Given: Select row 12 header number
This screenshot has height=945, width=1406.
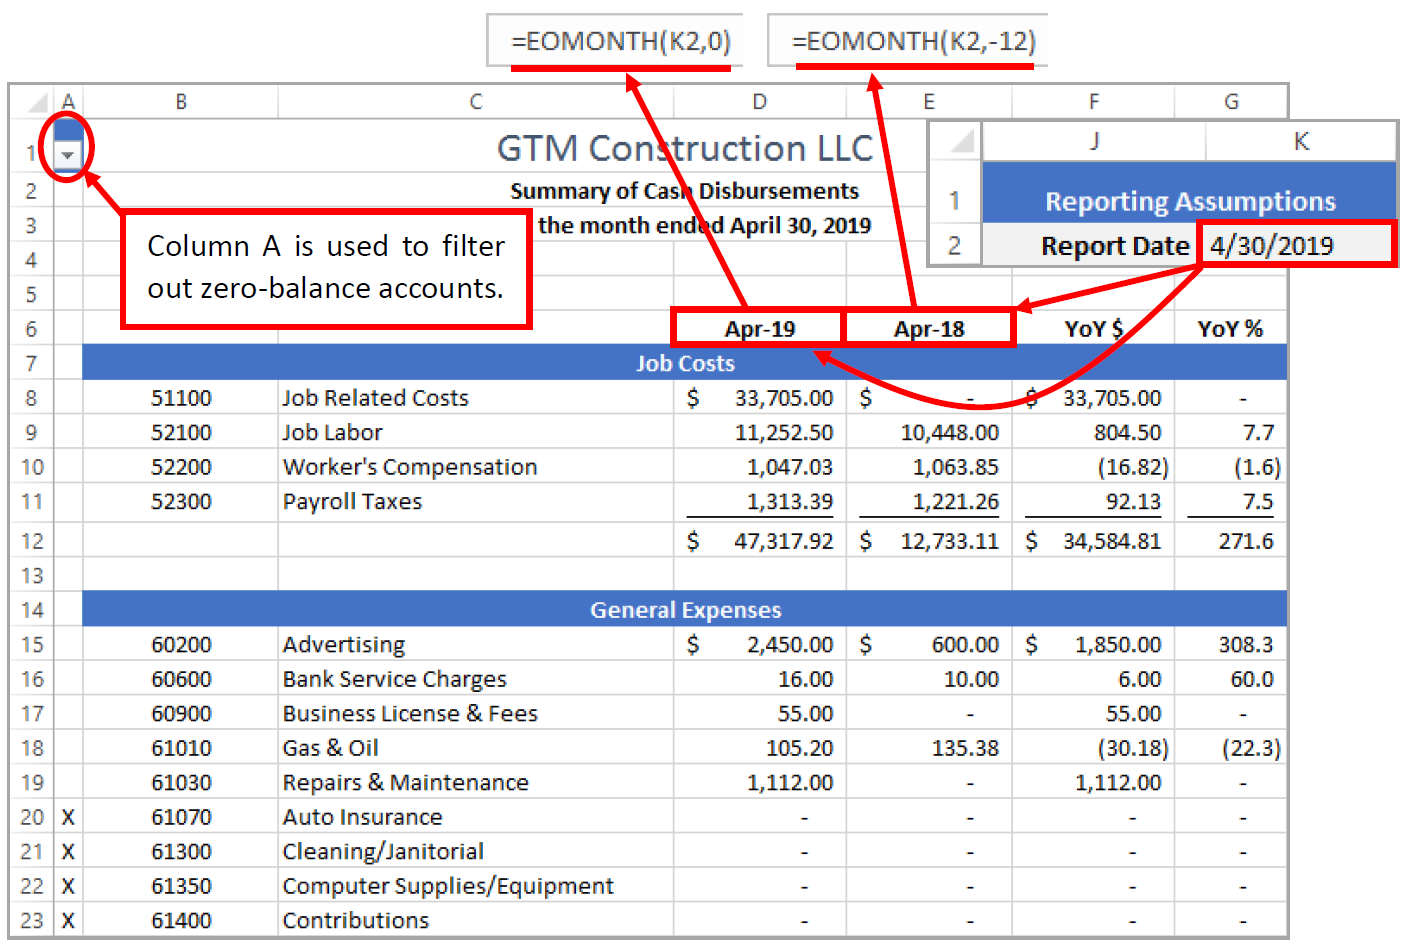Looking at the screenshot, I should point(31,541).
